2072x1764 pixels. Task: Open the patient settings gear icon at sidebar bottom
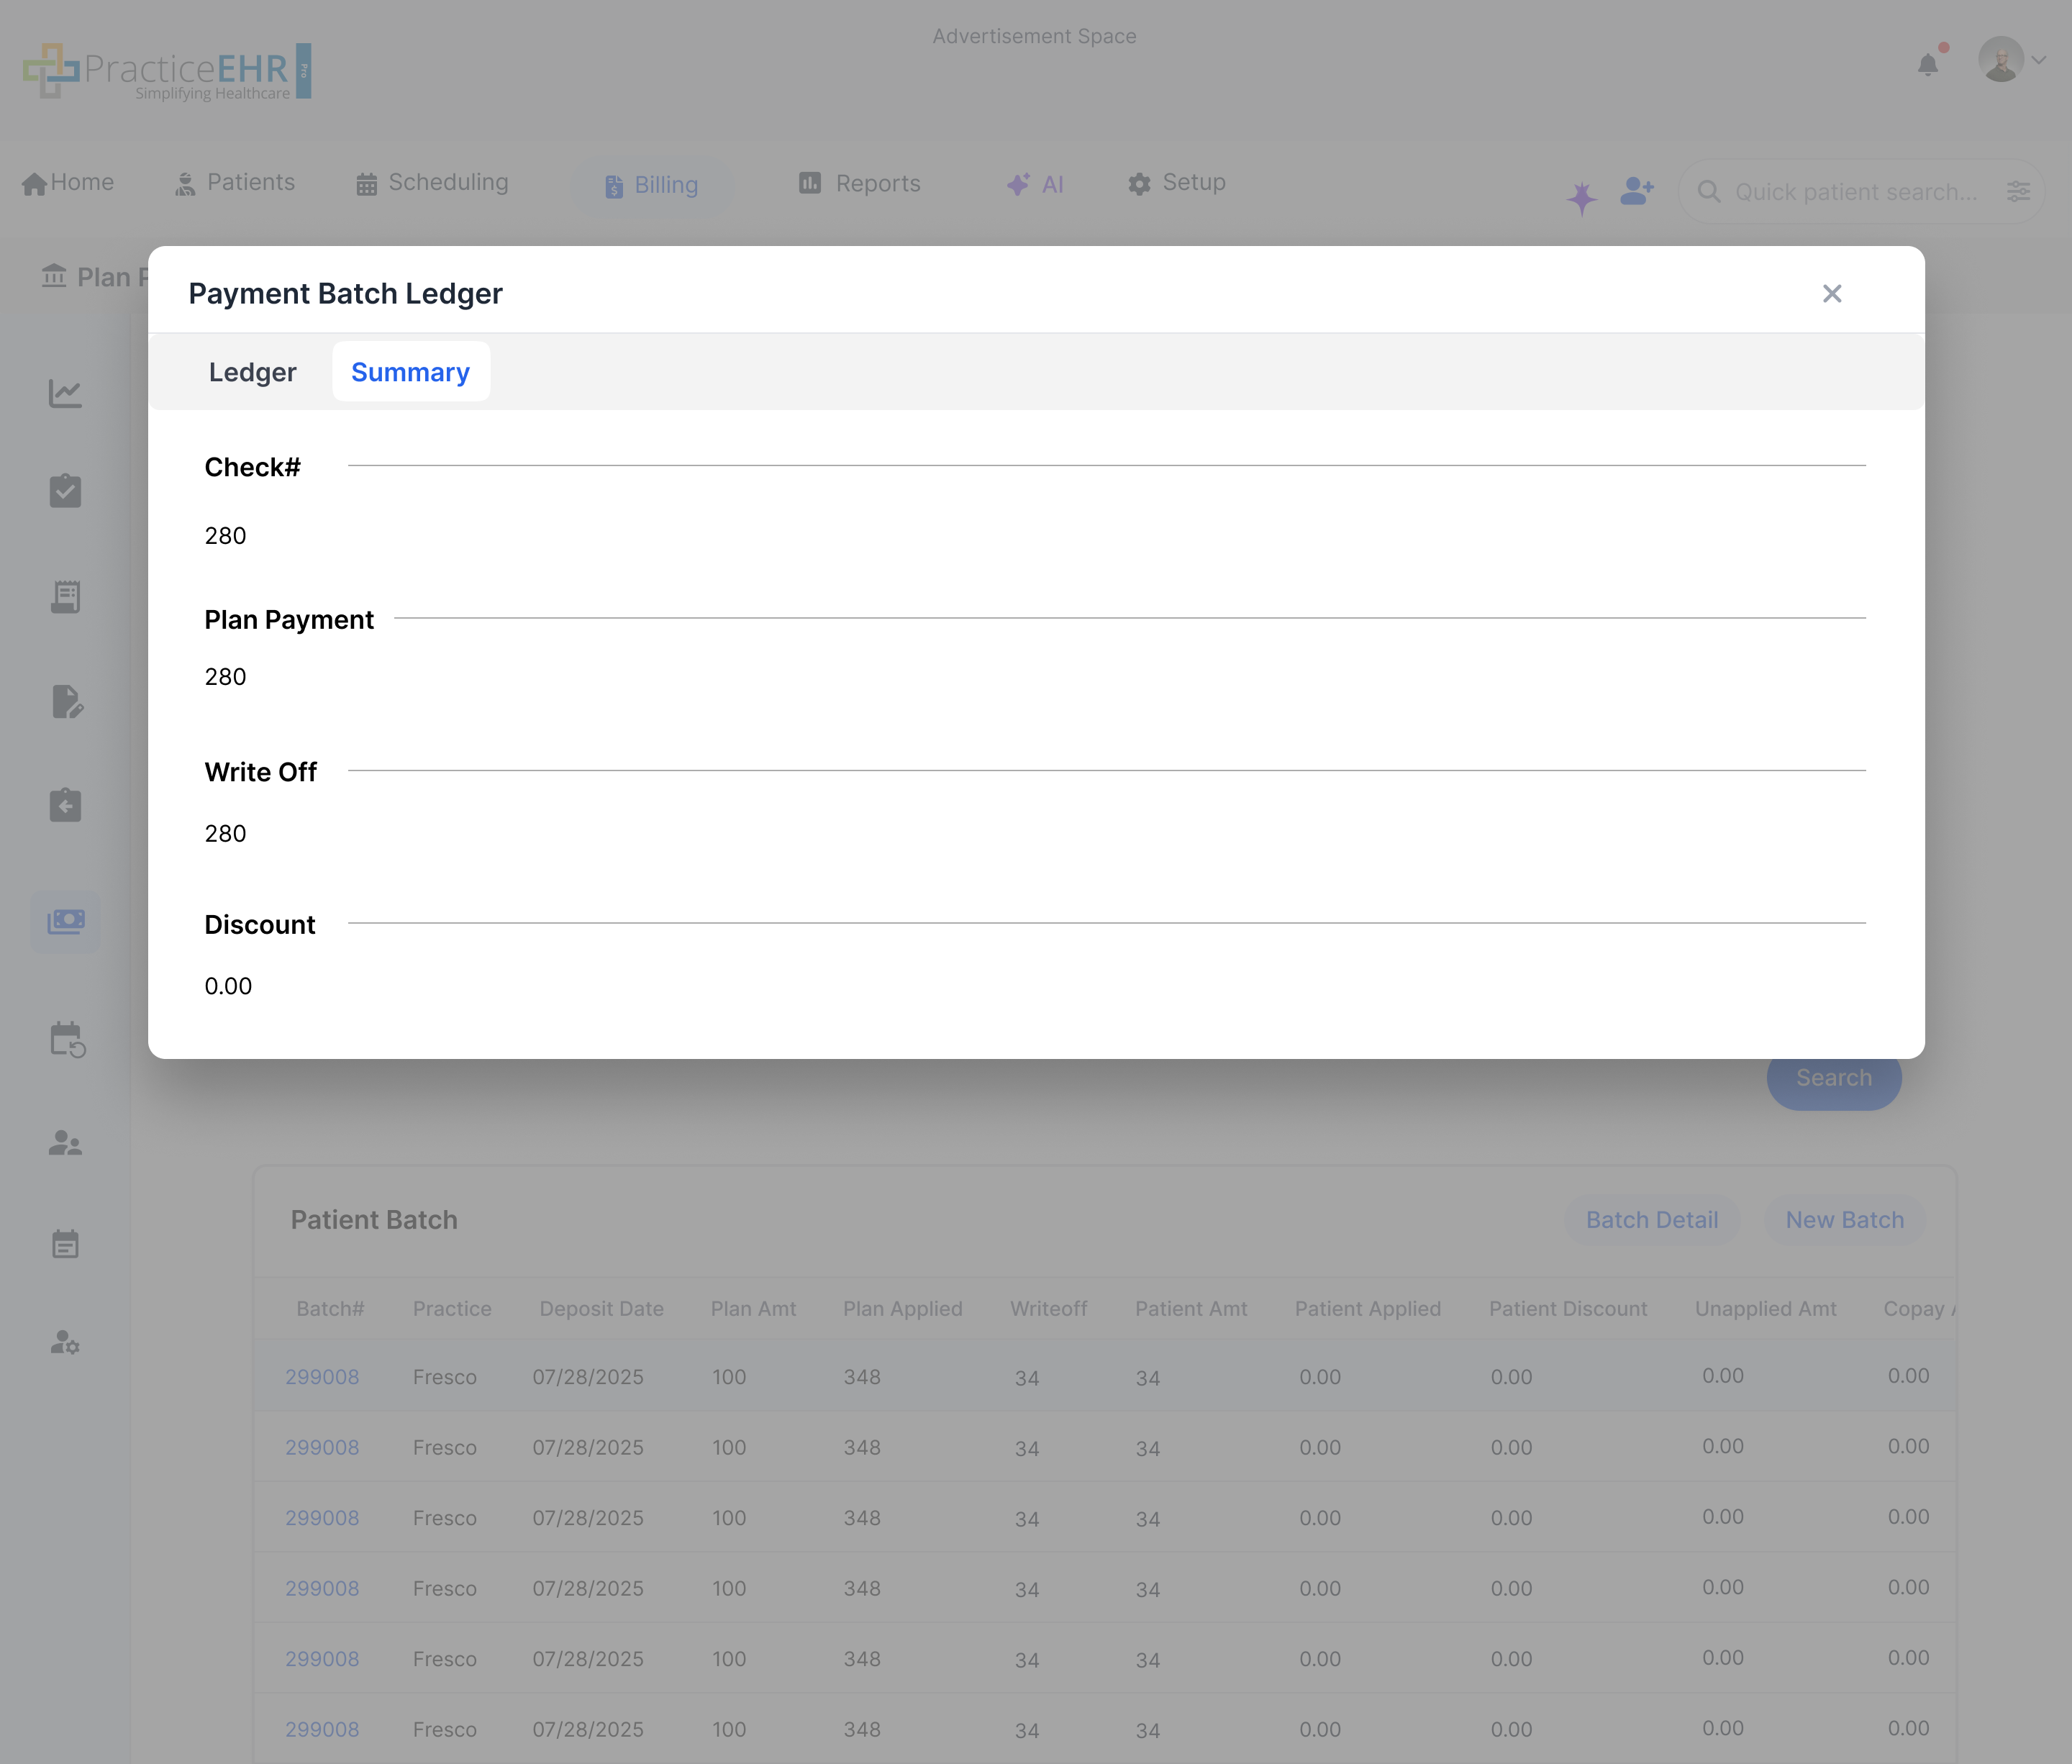pyautogui.click(x=65, y=1344)
